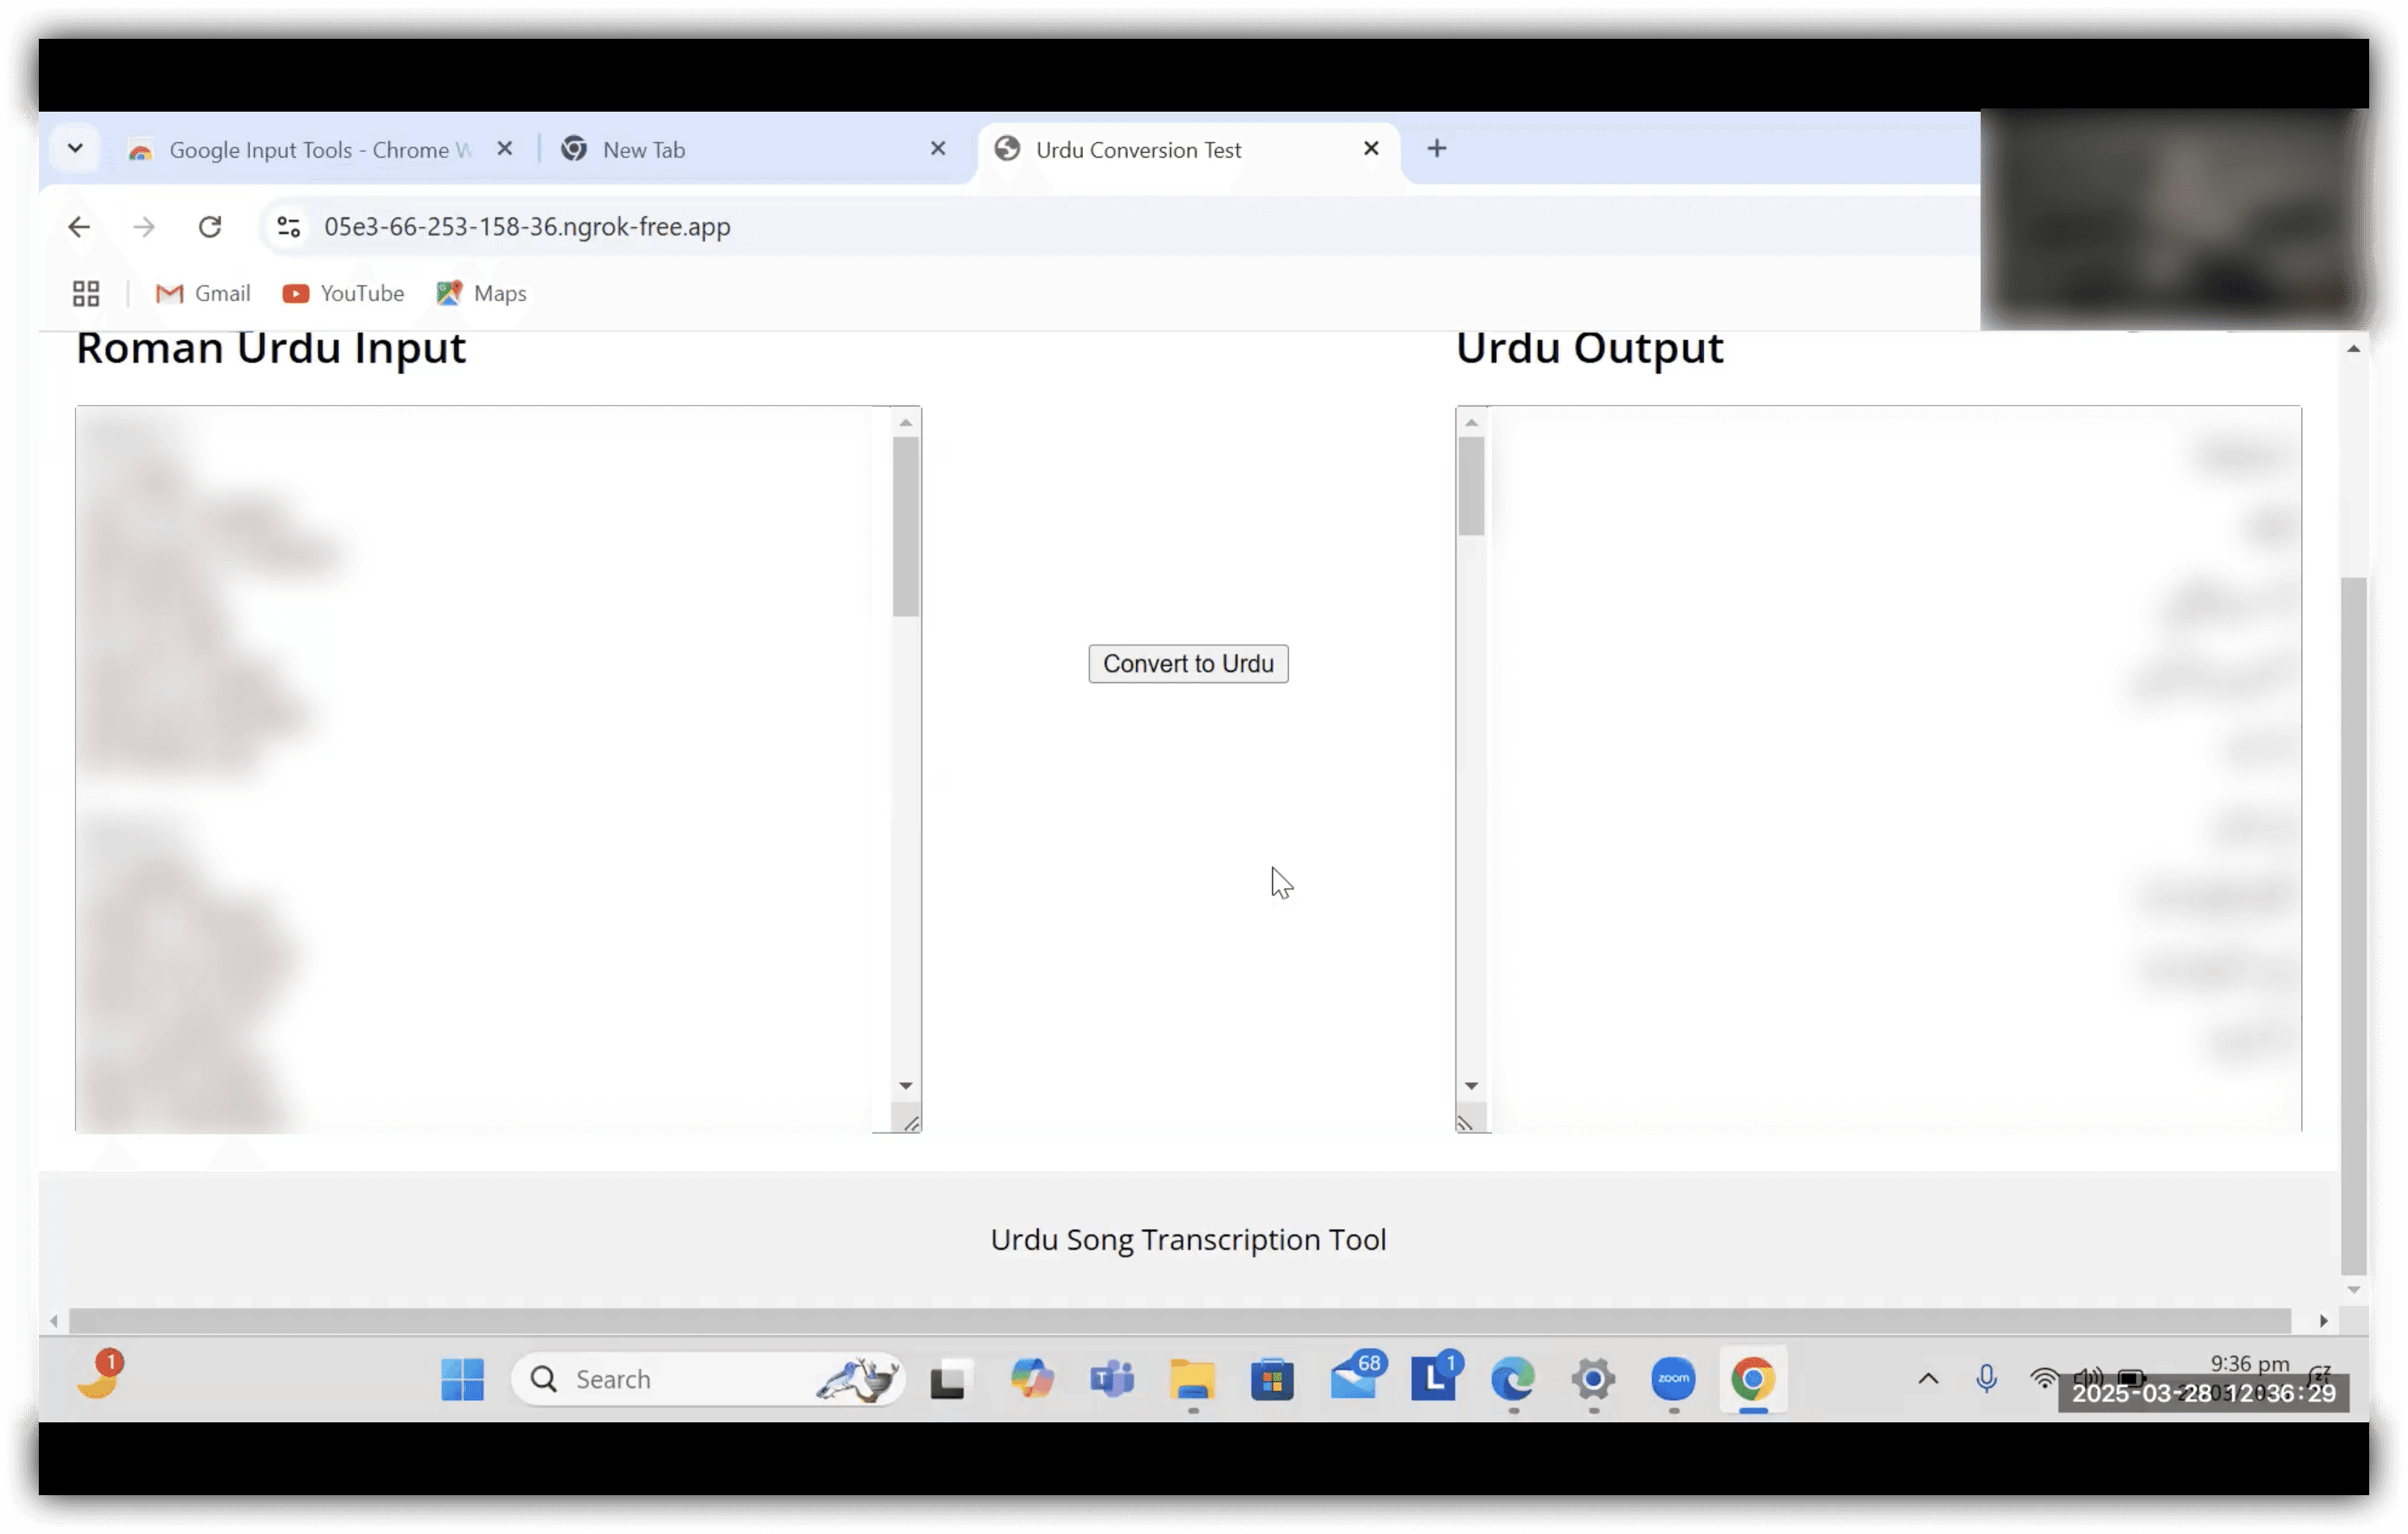Show hidden icons in system tray chevron
This screenshot has width=2408, height=1534.
(1928, 1379)
